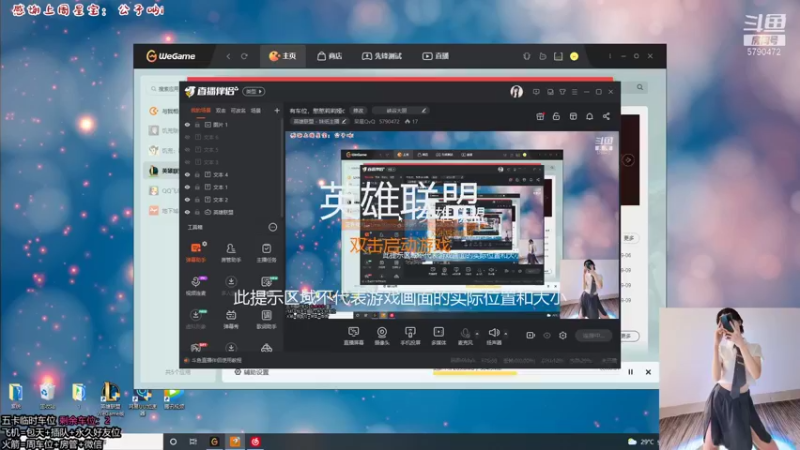Image resolution: width=800 pixels, height=450 pixels.
Task: Toggle preview eye icon in bottom bar
Action: coord(547,335)
